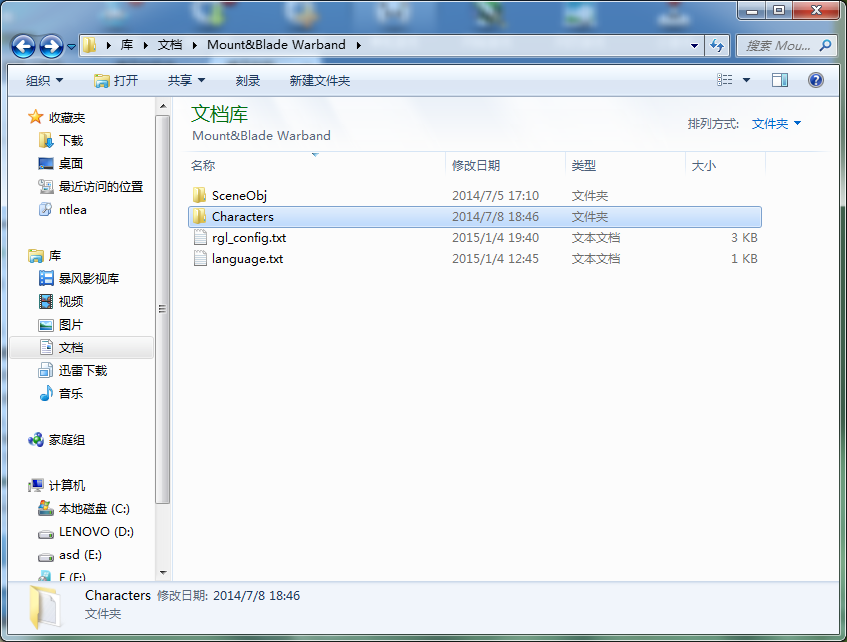
Task: Open the 图片 library
Action: tap(71, 325)
